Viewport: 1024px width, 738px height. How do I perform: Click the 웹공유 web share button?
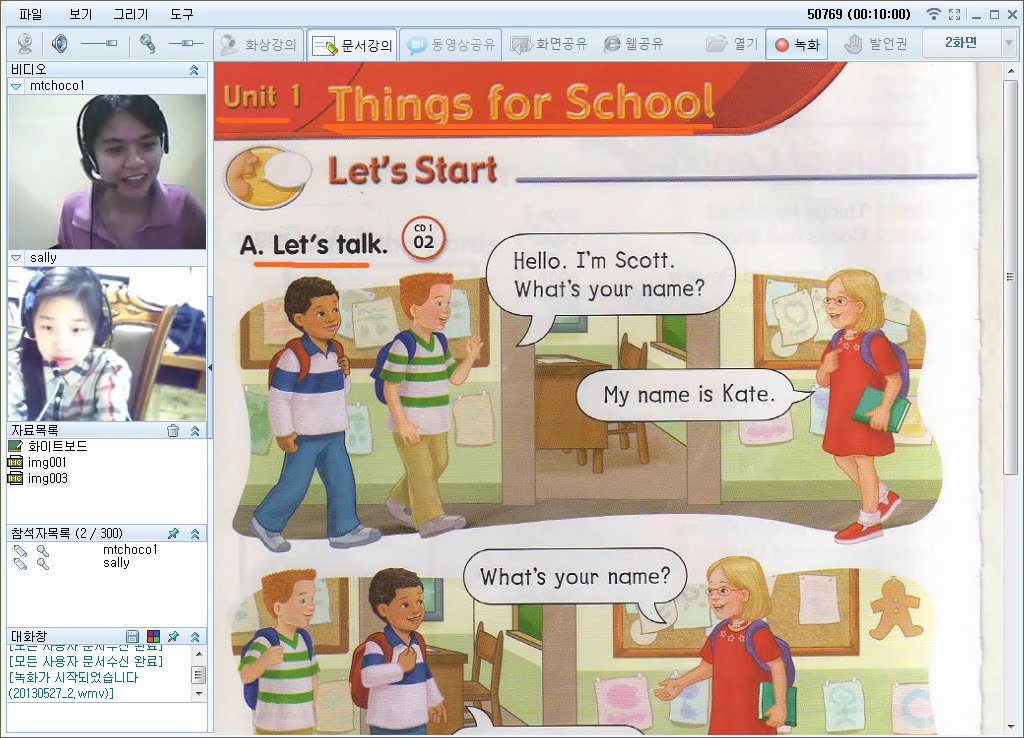[x=633, y=44]
